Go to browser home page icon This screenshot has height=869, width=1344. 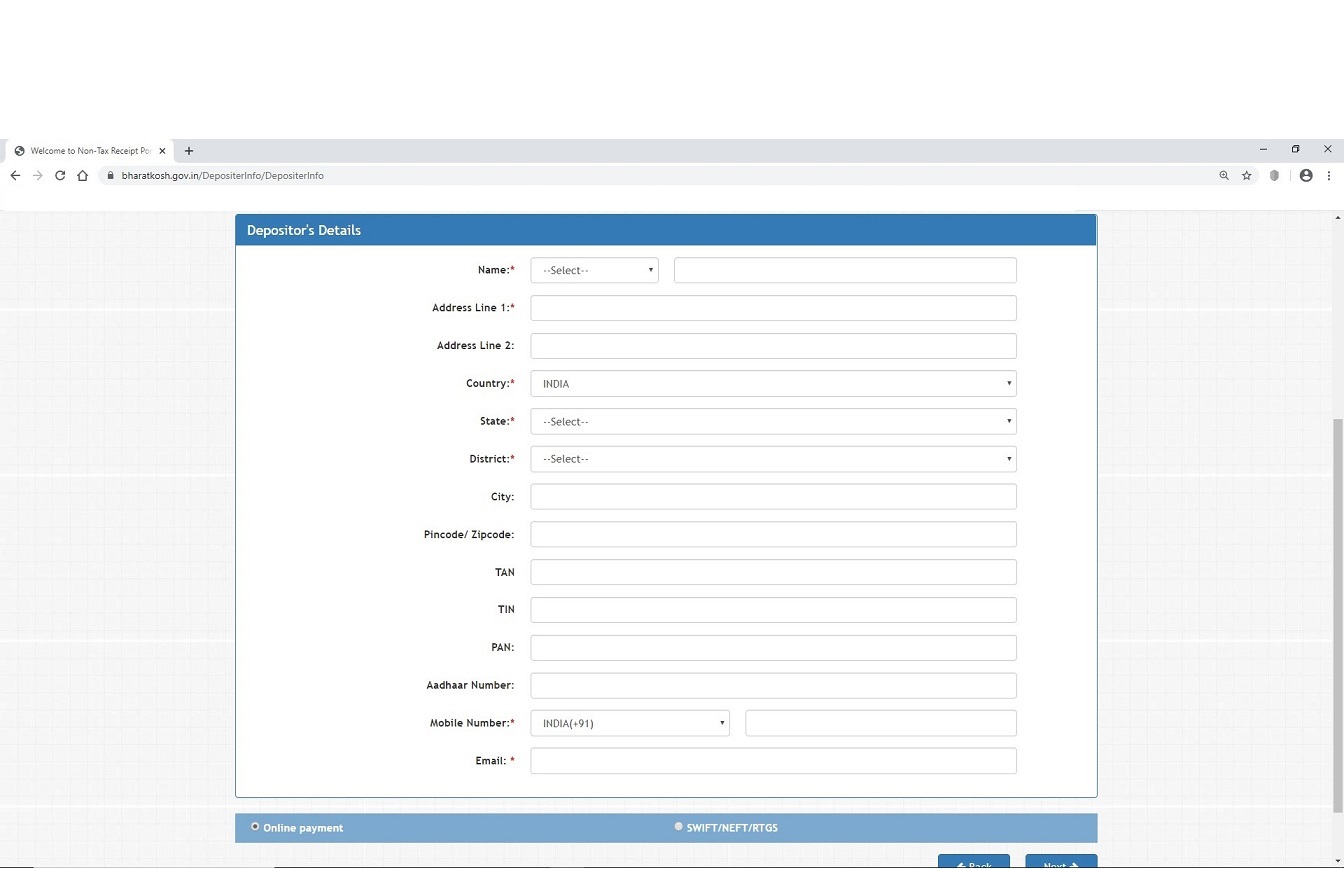click(x=83, y=175)
